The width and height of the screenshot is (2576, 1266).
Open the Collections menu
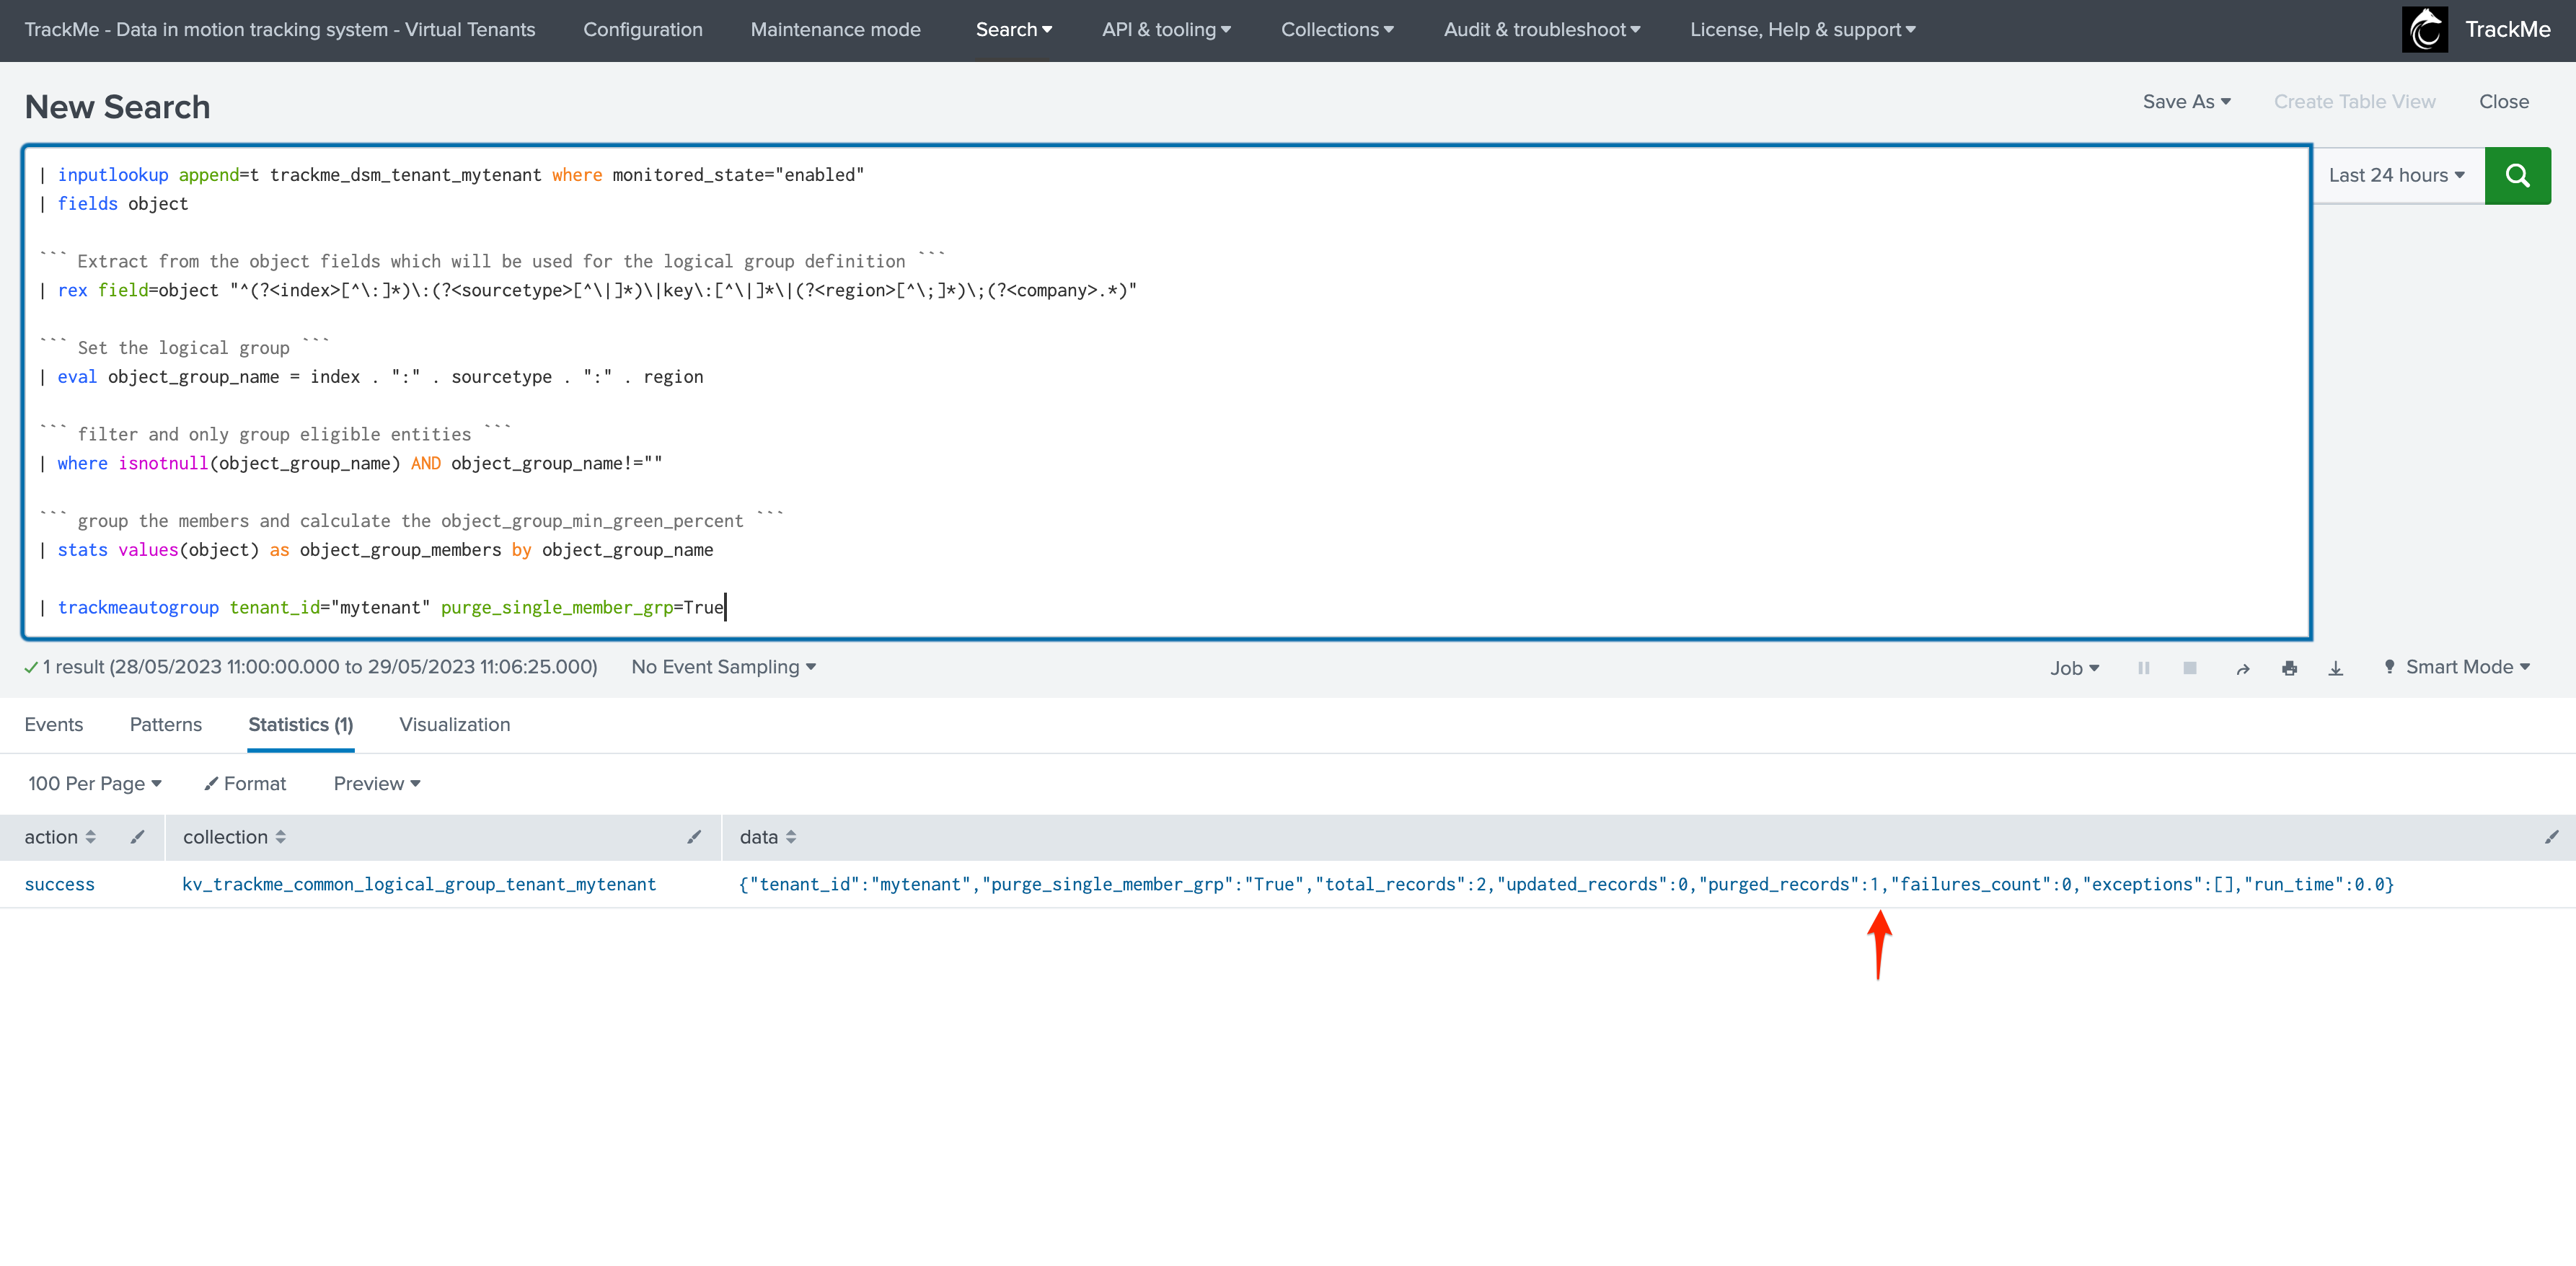[x=1337, y=30]
